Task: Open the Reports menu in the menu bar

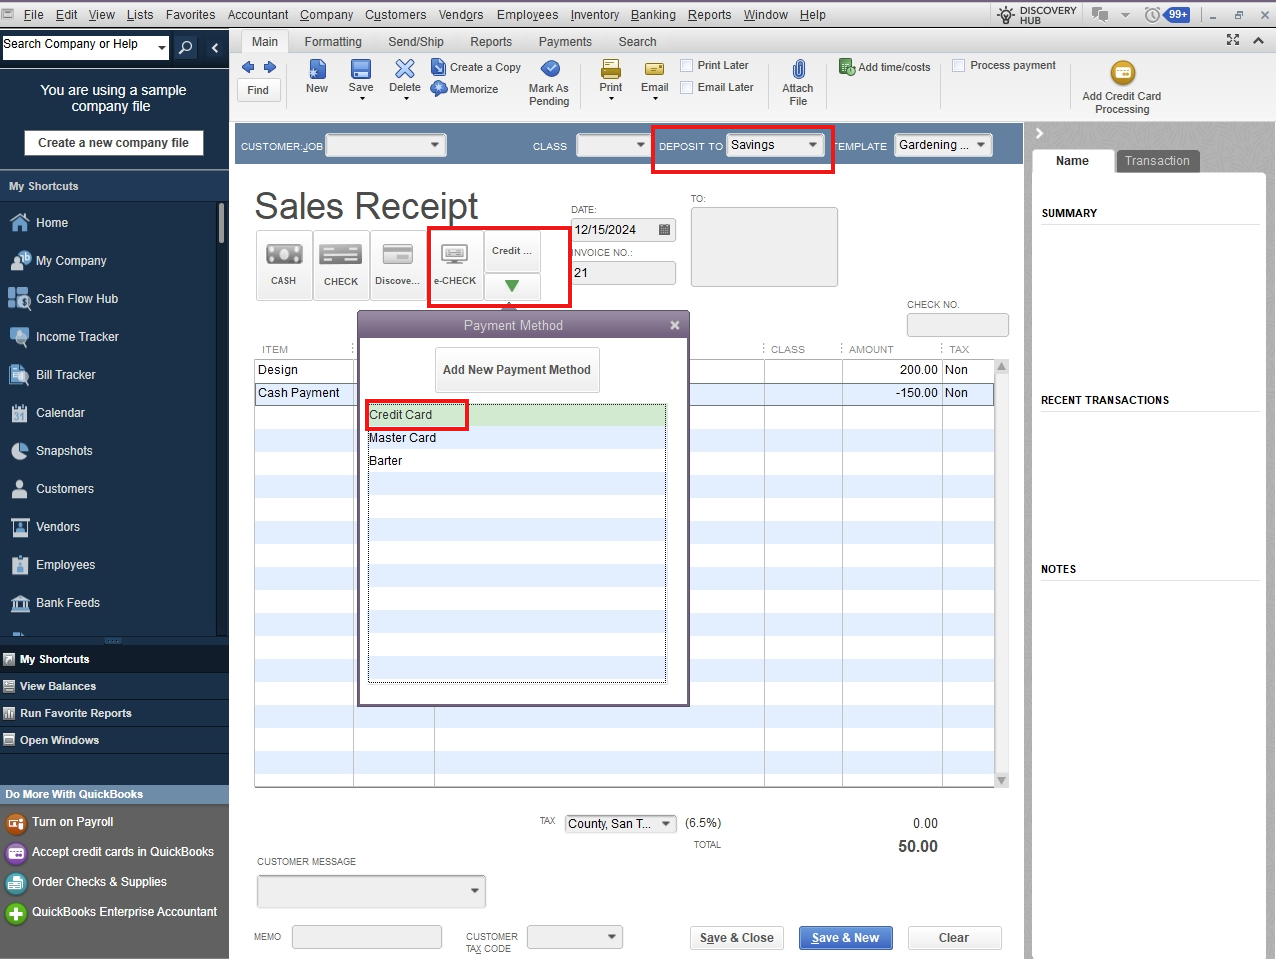Action: [710, 15]
